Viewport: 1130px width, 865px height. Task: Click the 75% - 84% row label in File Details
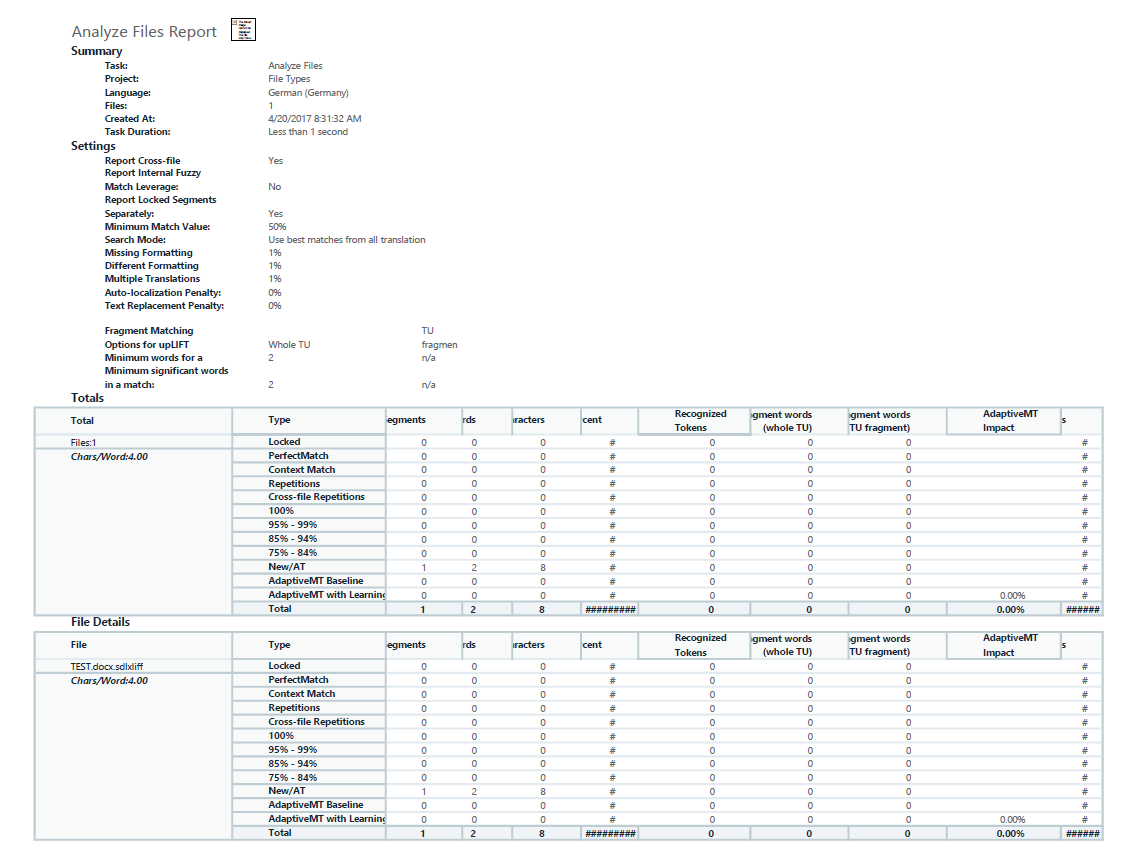[293, 777]
